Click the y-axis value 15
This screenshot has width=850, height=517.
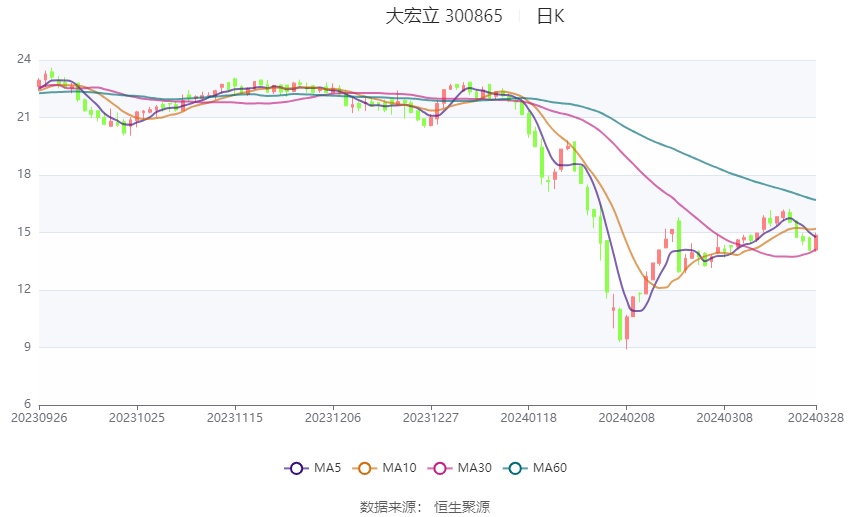[24, 232]
